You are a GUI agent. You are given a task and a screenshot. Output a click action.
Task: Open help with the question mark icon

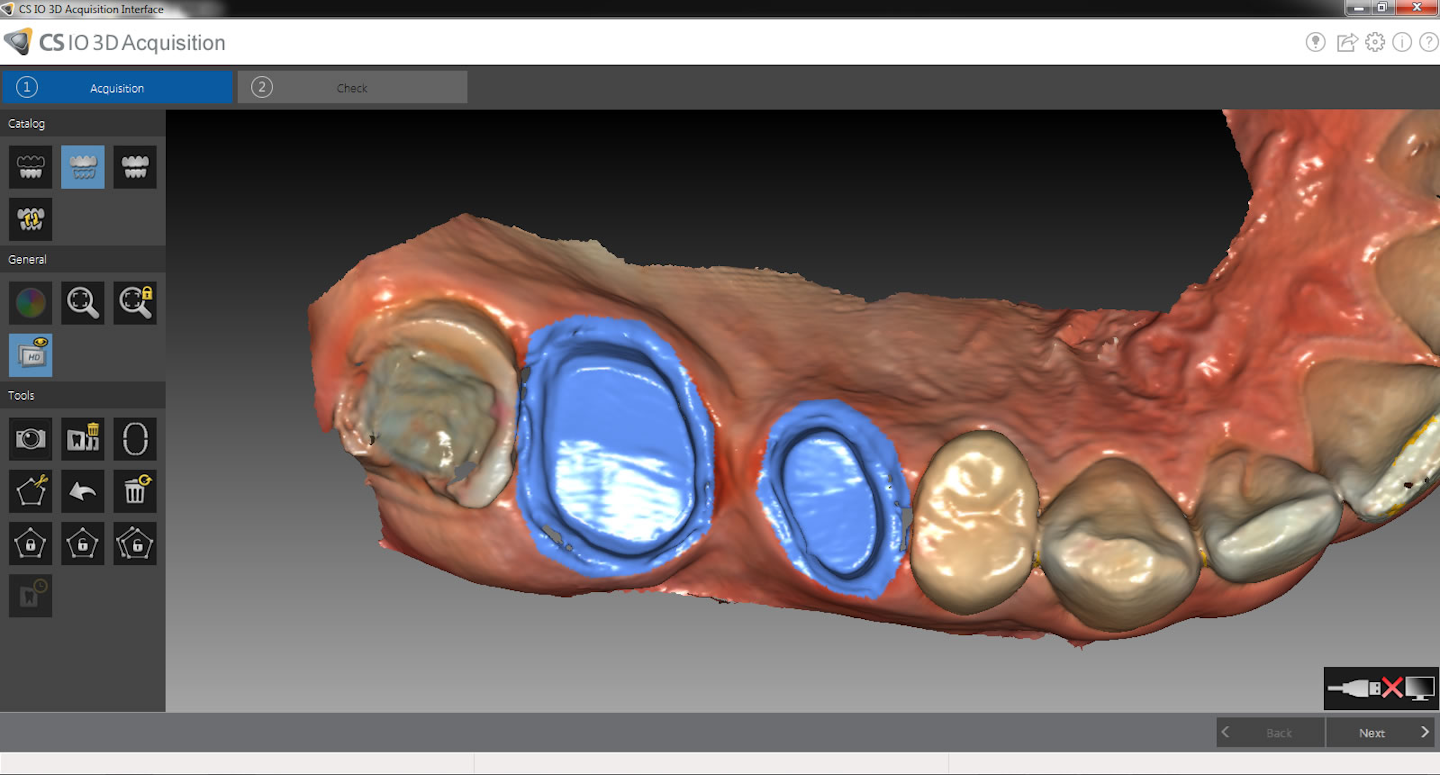point(1429,42)
